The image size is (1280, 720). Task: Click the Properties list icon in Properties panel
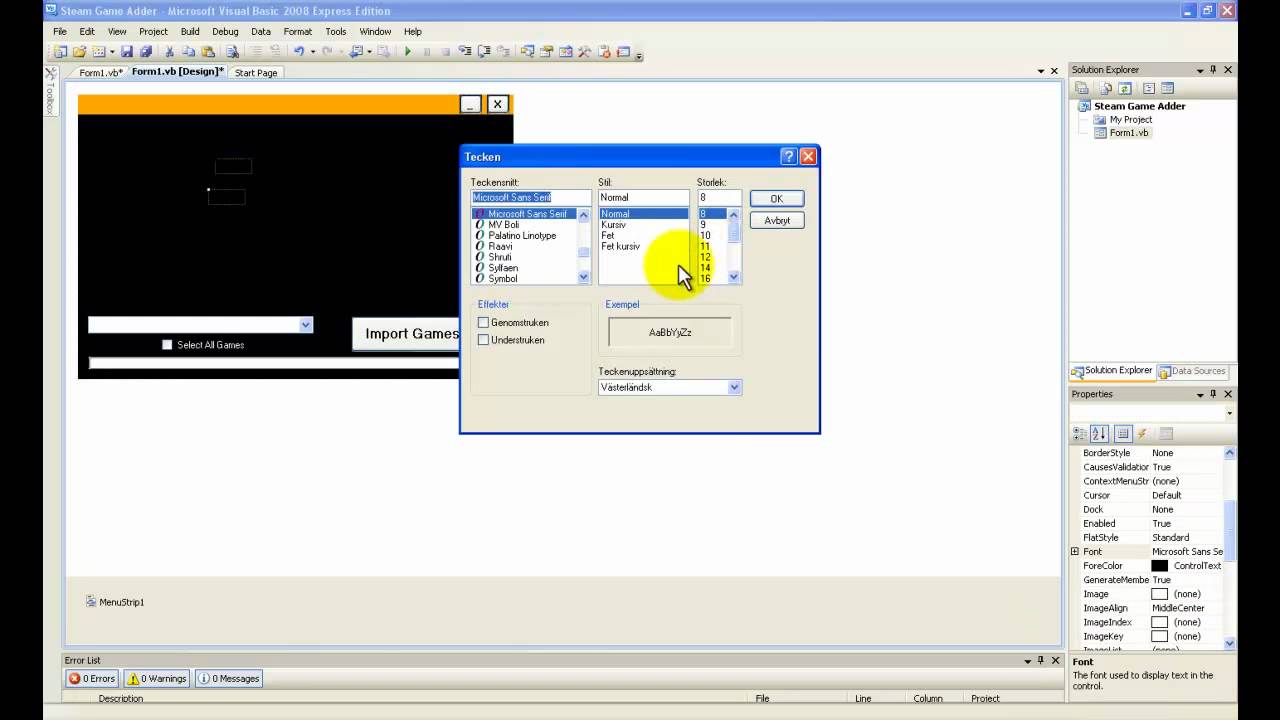[1123, 433]
